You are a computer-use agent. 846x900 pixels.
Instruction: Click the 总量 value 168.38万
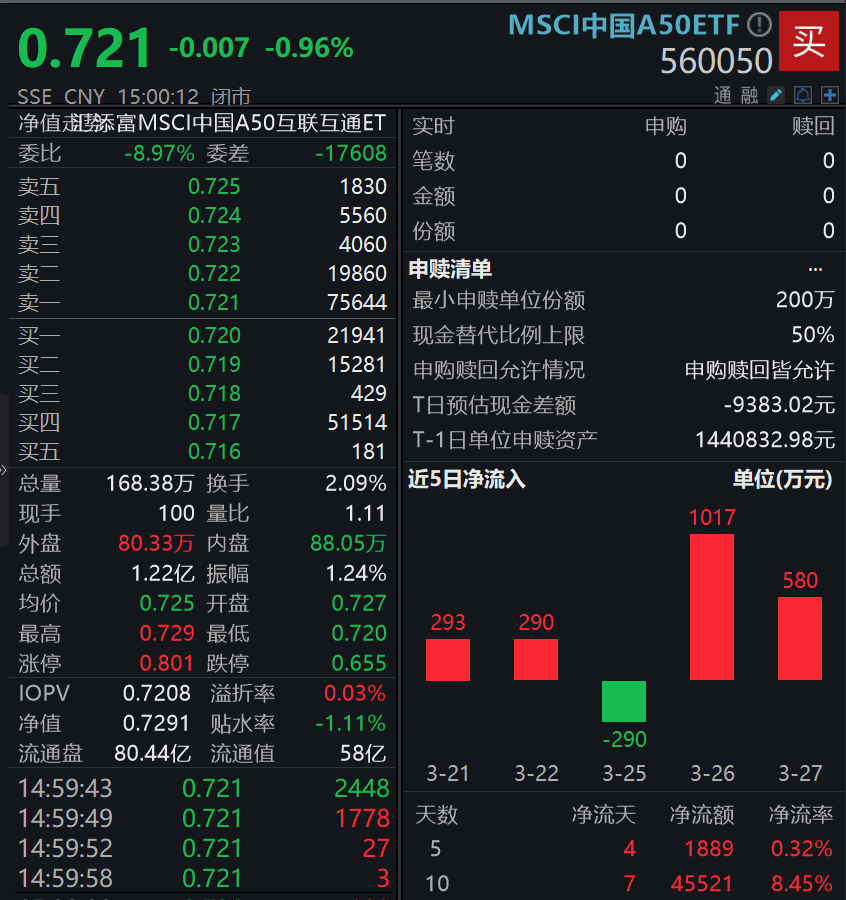coord(150,483)
